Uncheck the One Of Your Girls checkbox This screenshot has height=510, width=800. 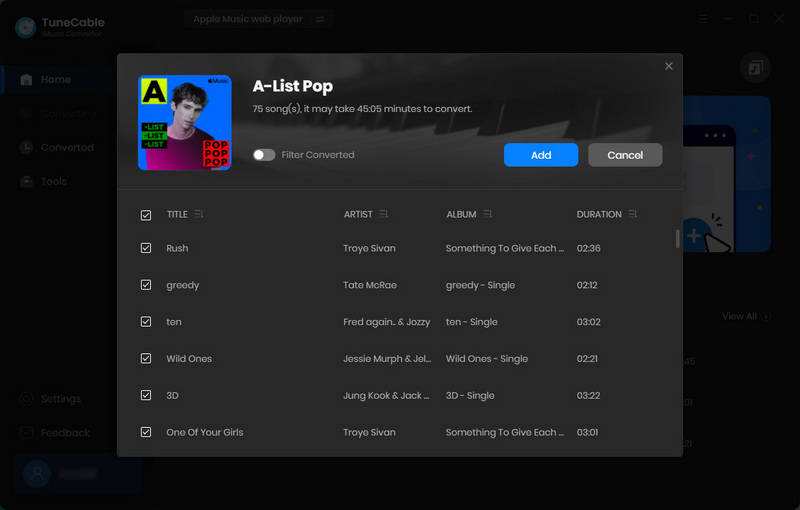(x=146, y=432)
